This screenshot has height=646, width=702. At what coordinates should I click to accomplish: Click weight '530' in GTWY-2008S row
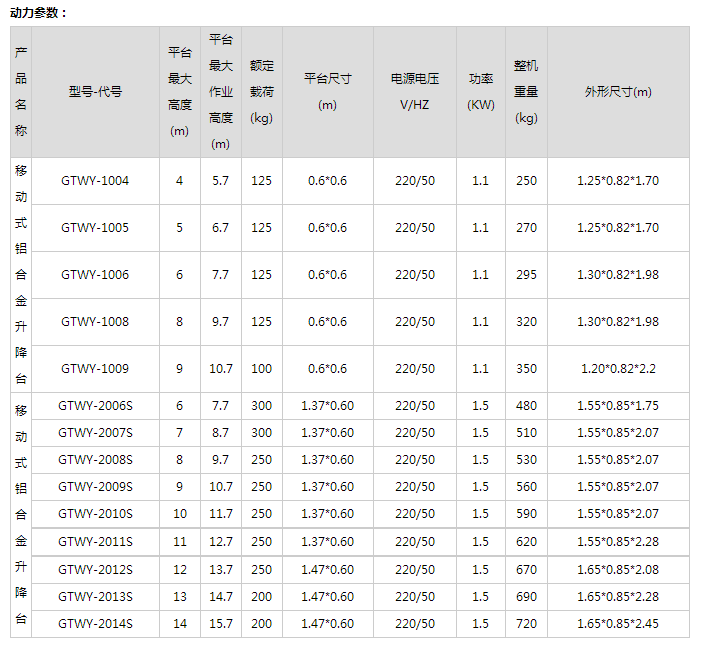point(526,460)
